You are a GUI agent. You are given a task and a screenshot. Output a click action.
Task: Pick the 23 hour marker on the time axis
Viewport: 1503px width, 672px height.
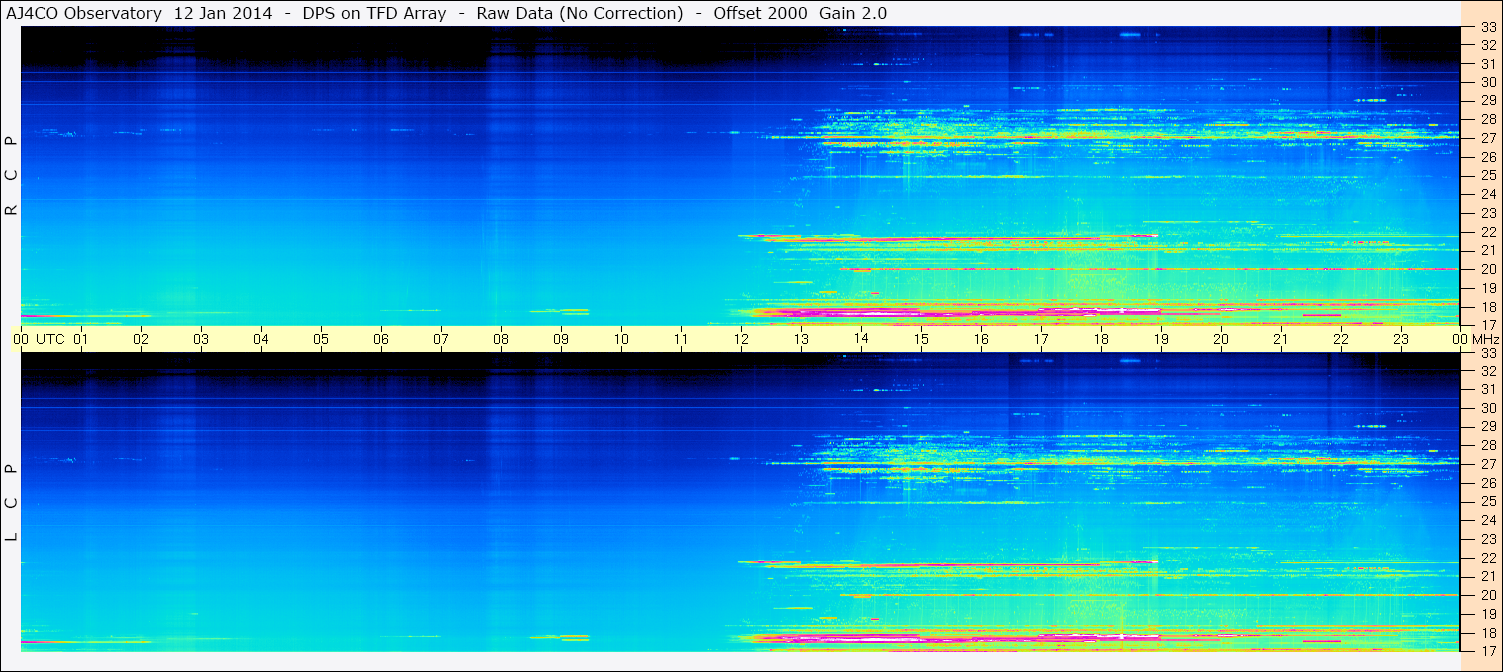pyautogui.click(x=1401, y=339)
